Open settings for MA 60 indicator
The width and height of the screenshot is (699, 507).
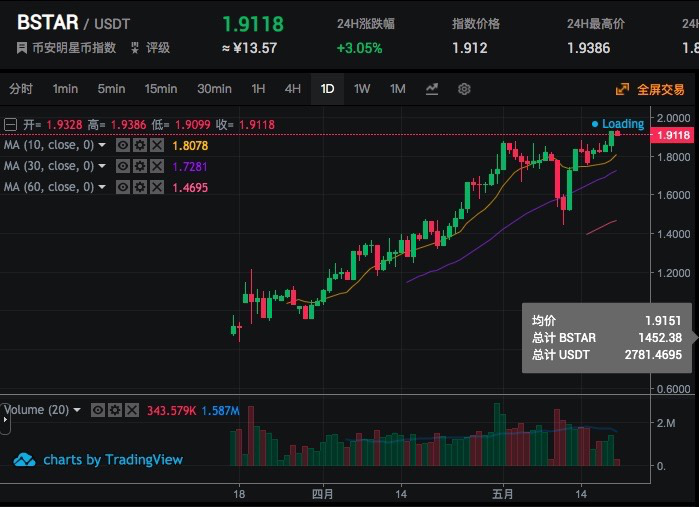pyautogui.click(x=140, y=187)
